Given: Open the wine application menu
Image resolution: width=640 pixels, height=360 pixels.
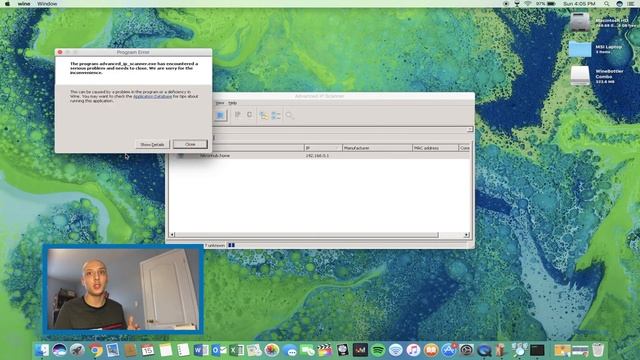Looking at the screenshot, I should coord(24,4).
